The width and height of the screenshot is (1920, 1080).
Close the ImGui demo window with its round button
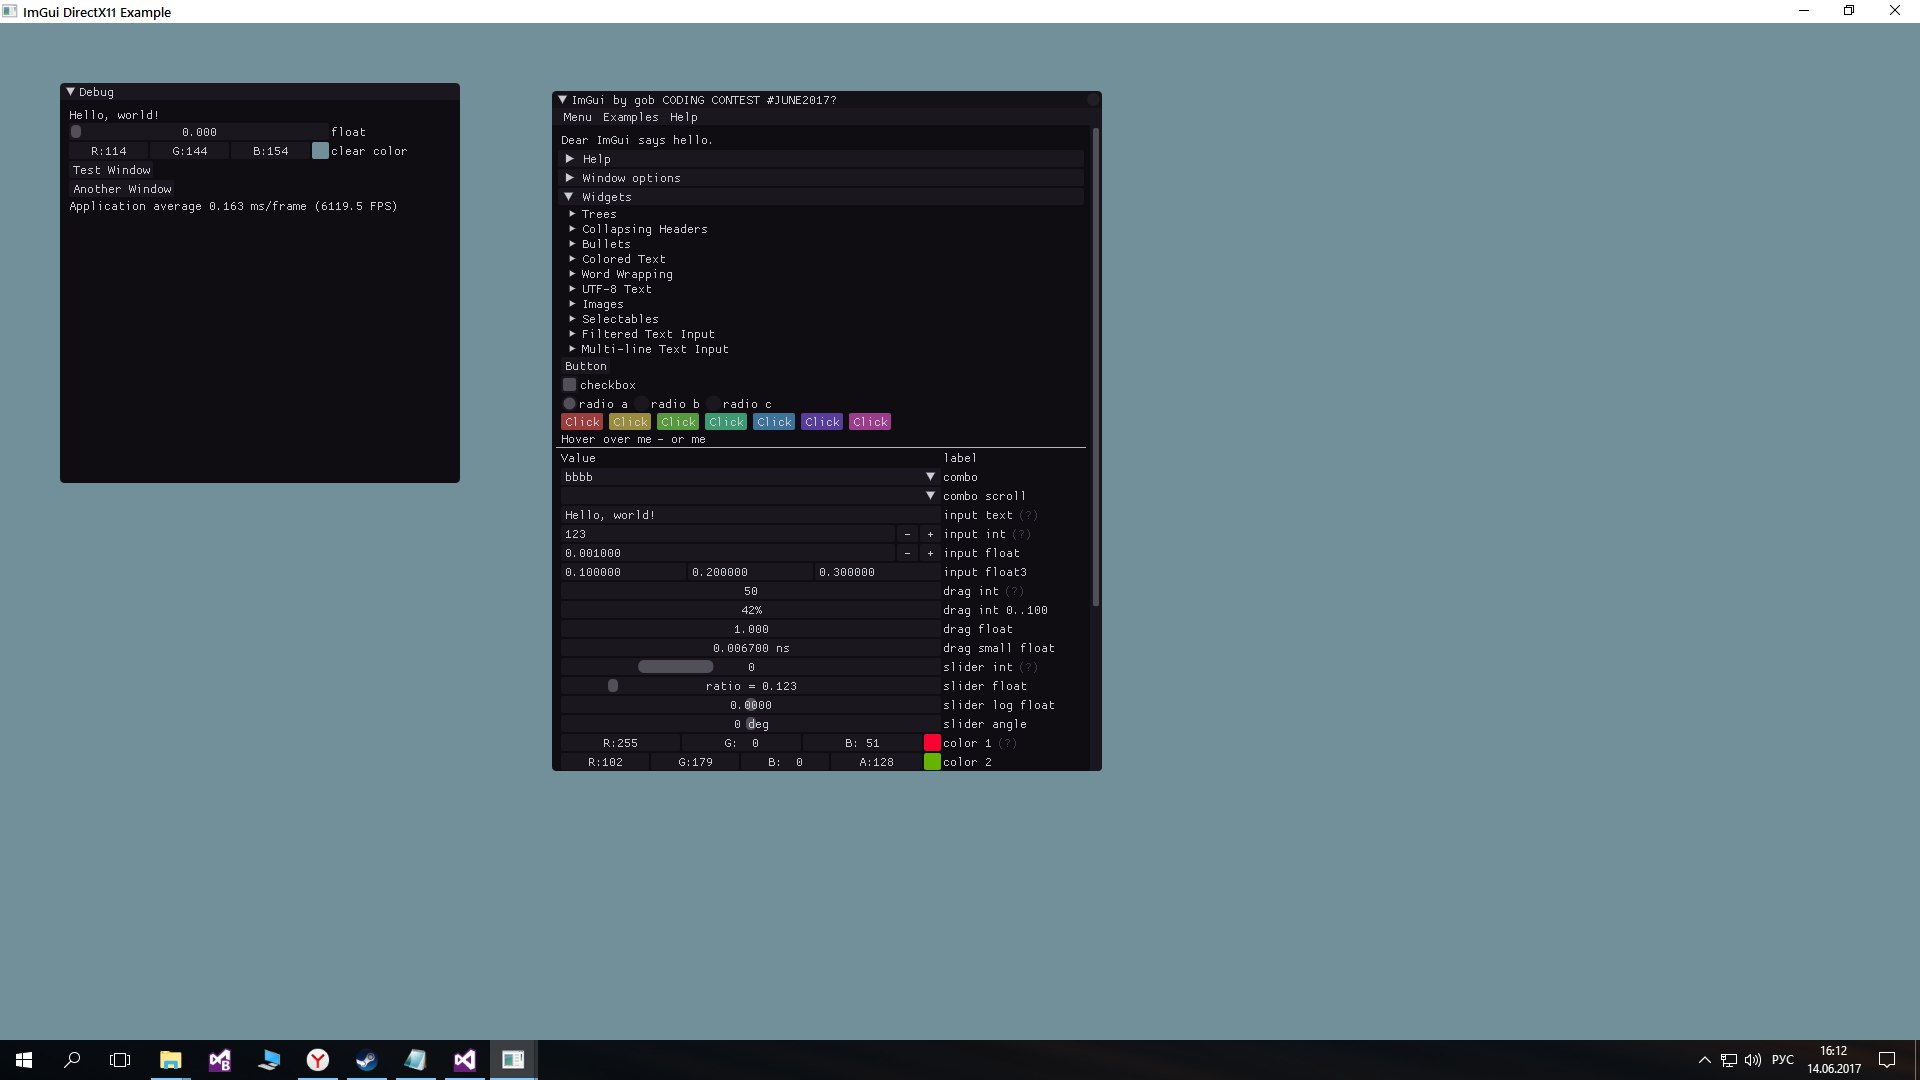tap(1092, 100)
